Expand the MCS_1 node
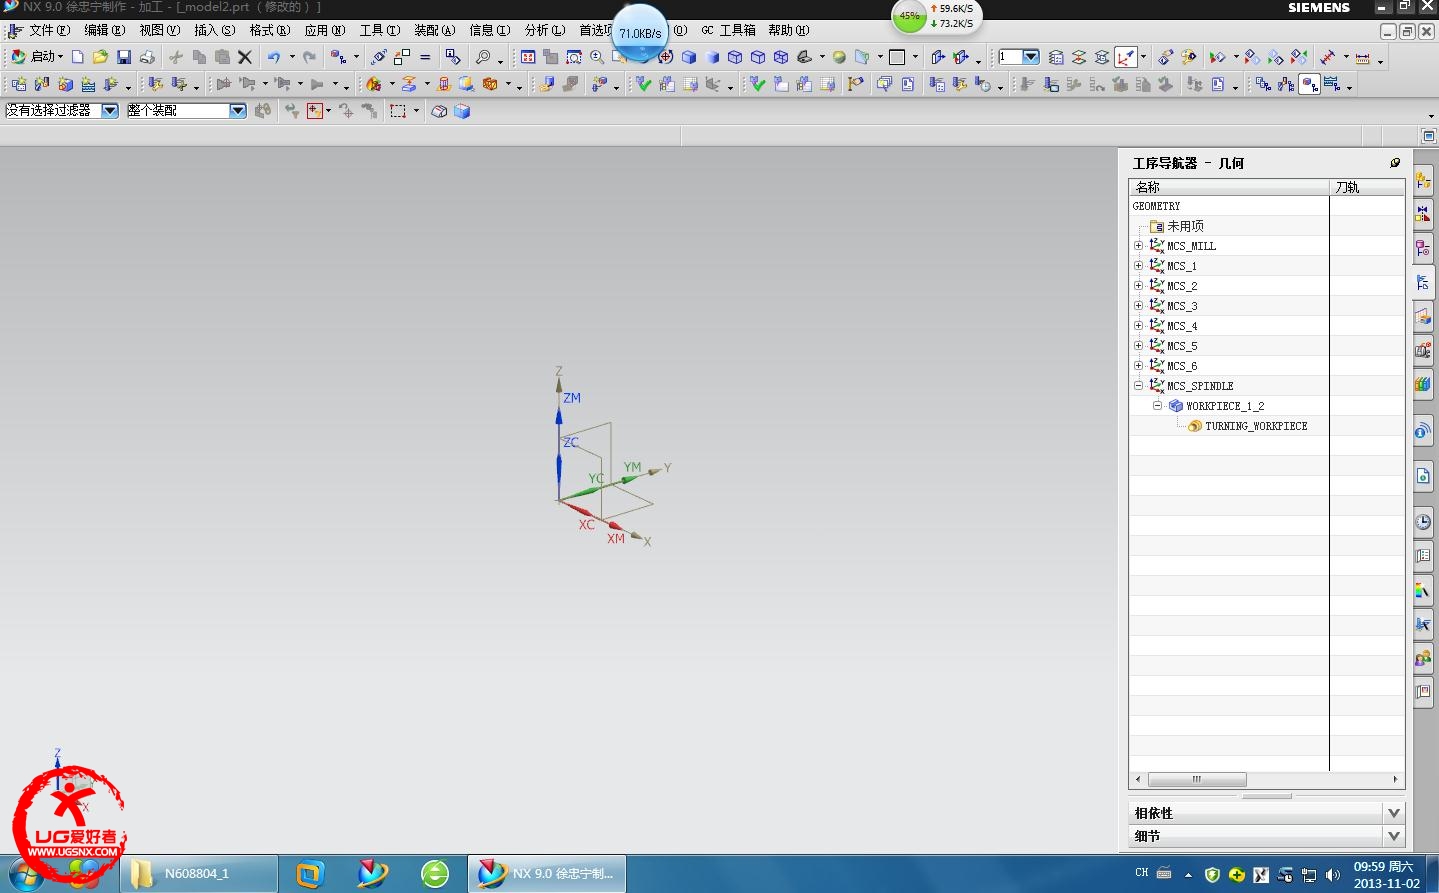 pos(1138,266)
